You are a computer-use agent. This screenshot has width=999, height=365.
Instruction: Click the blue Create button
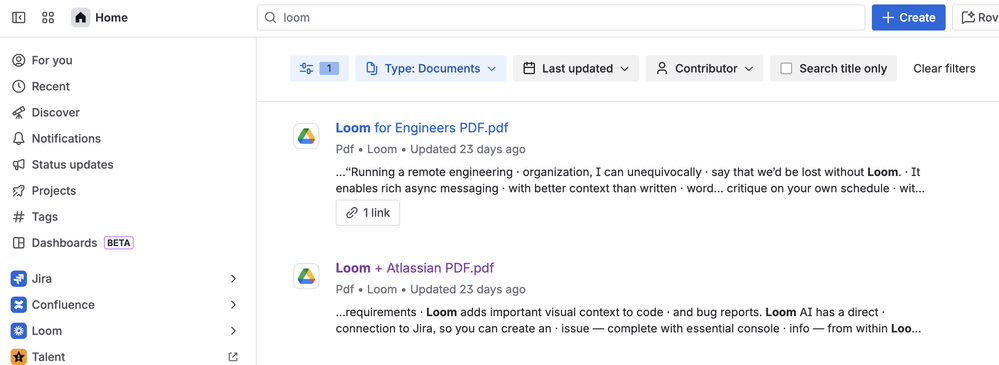pos(909,18)
